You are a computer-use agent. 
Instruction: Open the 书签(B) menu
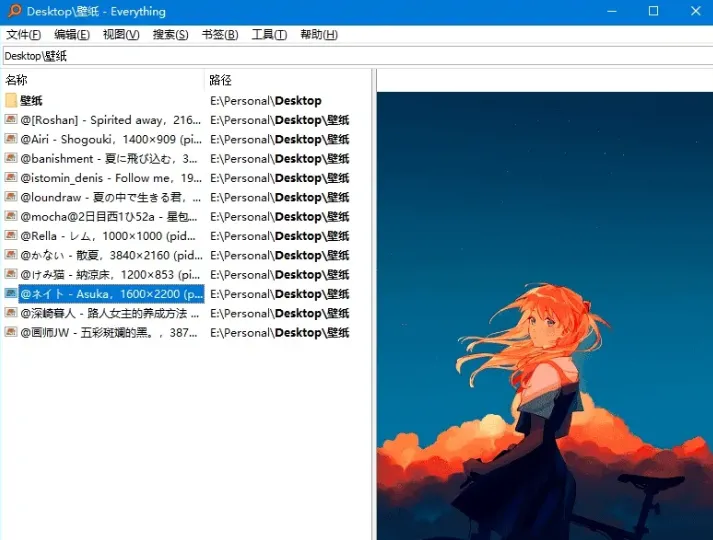coord(220,35)
